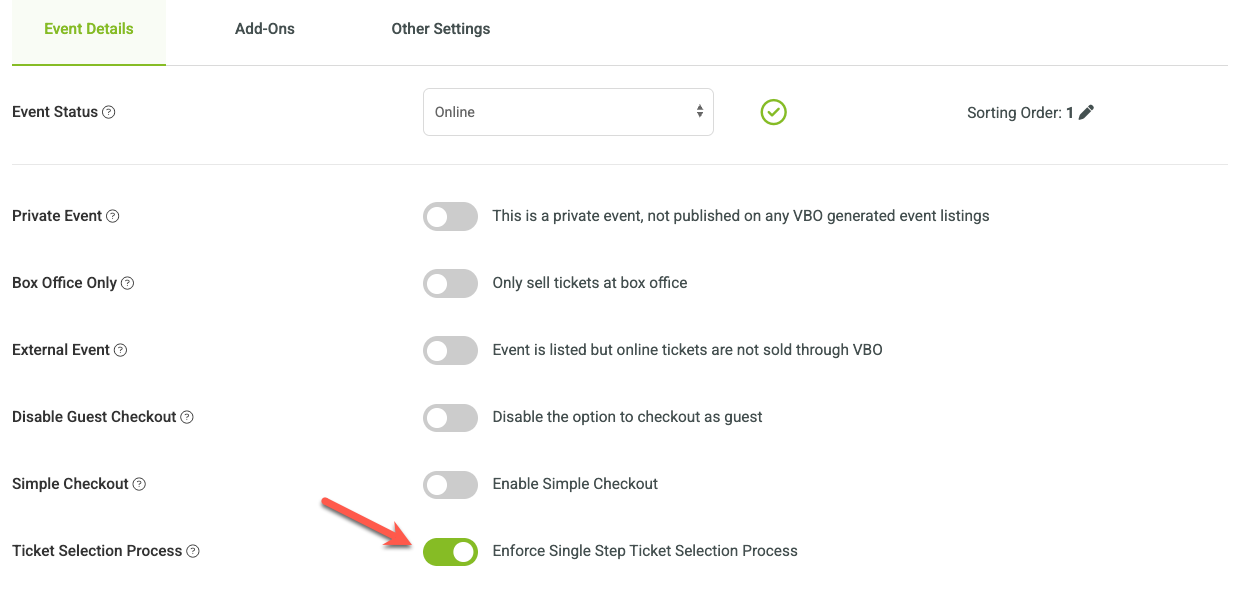Viewport: 1243px width, 590px height.
Task: Switch to the Add-Ons tab
Action: [265, 29]
